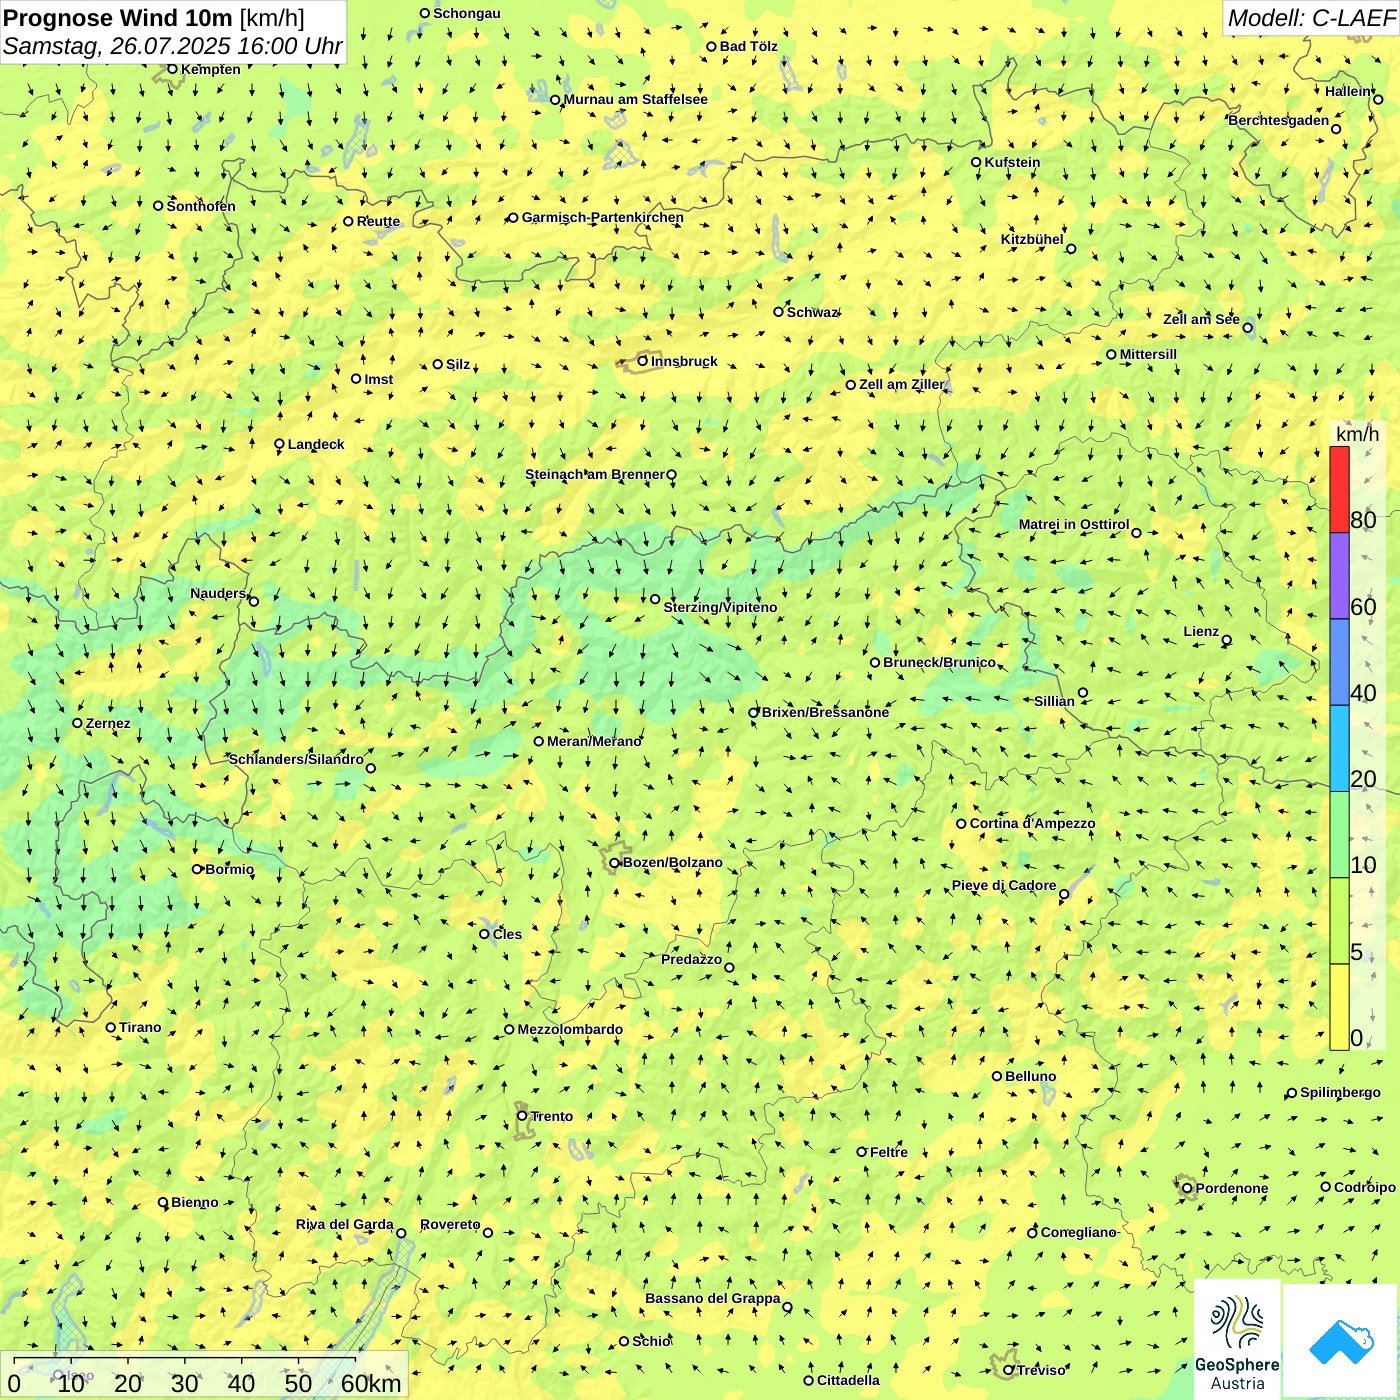Click the title 'Prognose Wind 10m [km/h]'
Screen dimensions: 1400x1400
pyautogui.click(x=154, y=17)
